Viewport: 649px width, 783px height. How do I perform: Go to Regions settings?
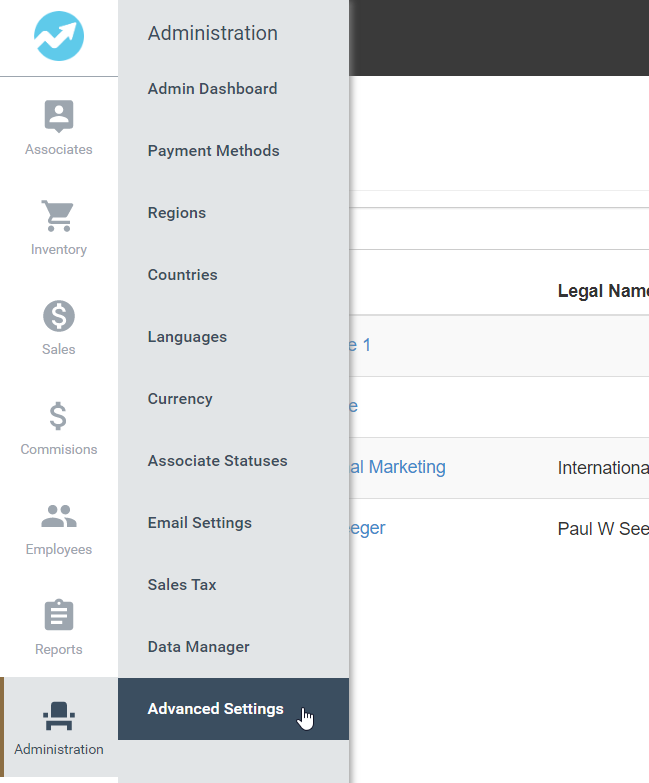point(176,213)
